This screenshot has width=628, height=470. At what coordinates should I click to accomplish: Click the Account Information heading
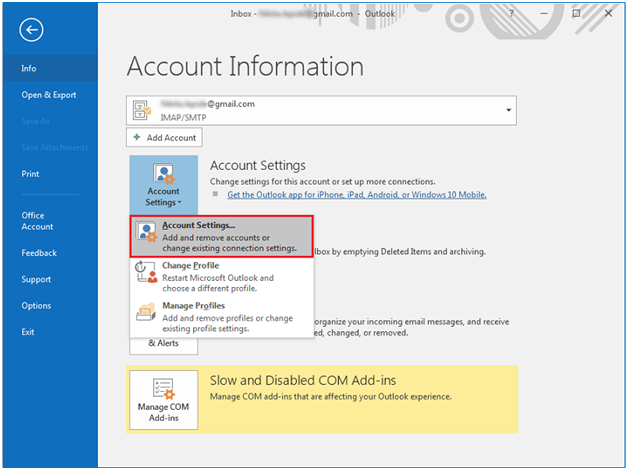tap(245, 66)
